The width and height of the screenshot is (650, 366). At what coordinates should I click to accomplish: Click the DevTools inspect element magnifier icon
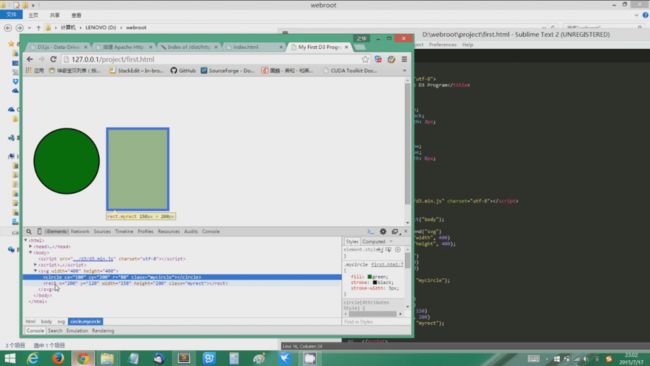point(29,231)
